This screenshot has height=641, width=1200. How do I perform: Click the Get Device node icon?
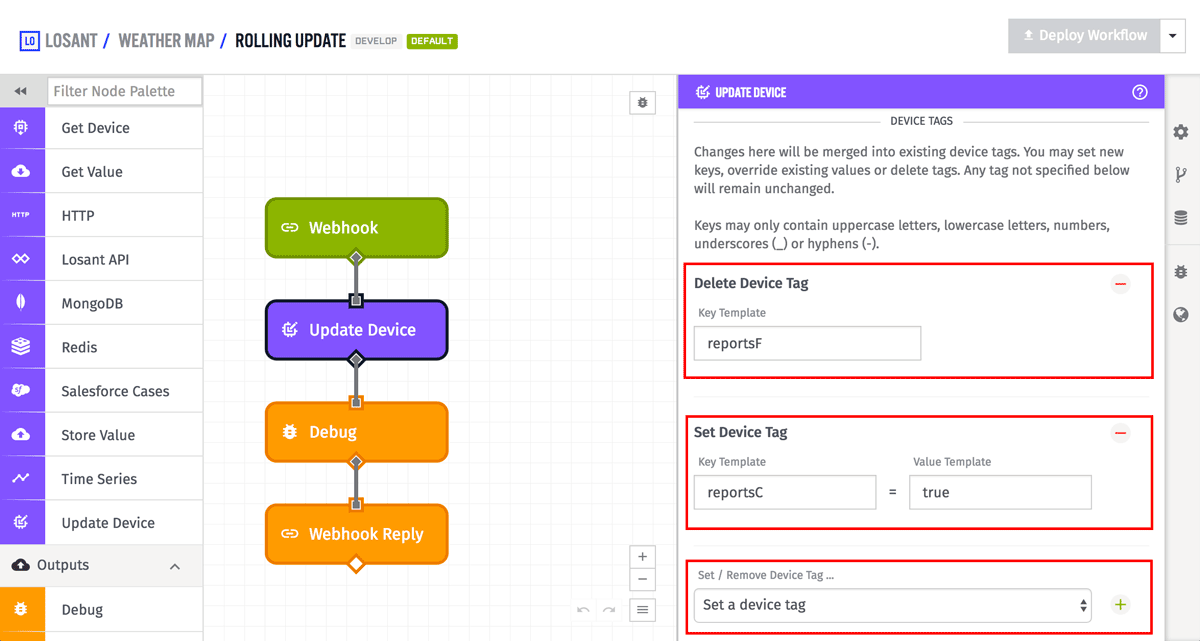21,128
